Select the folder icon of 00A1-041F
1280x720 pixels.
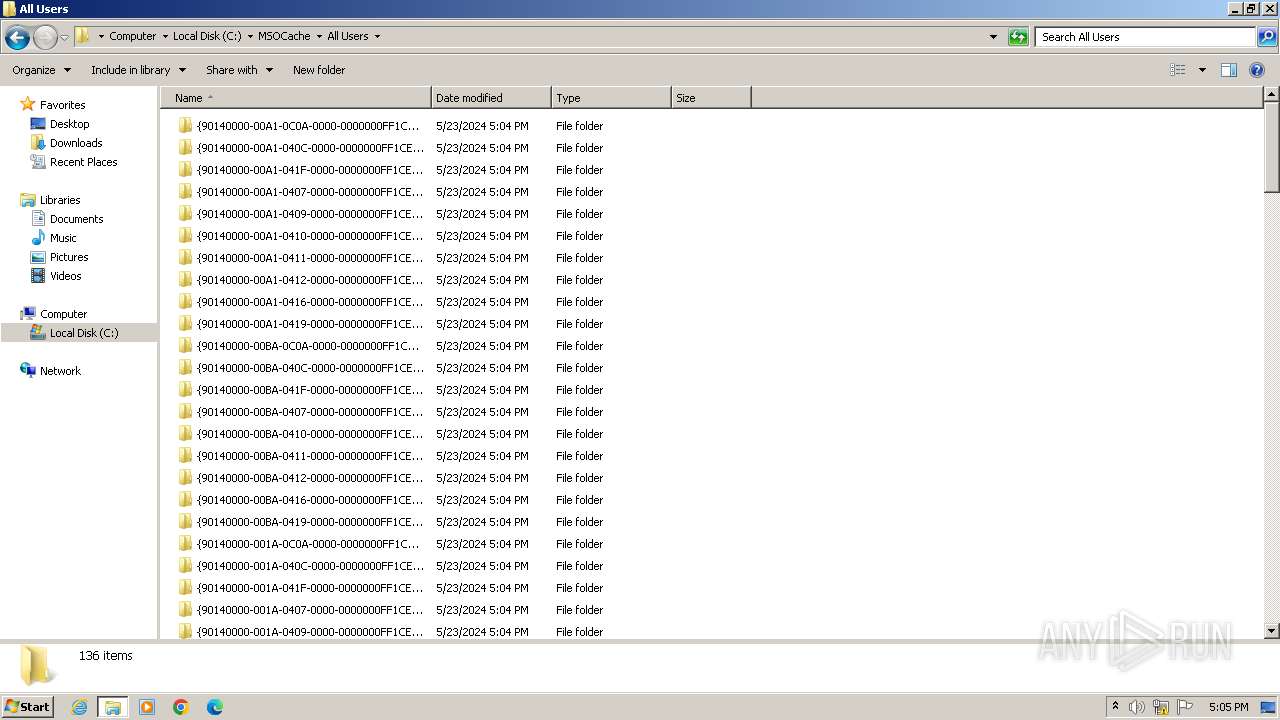[x=185, y=170]
